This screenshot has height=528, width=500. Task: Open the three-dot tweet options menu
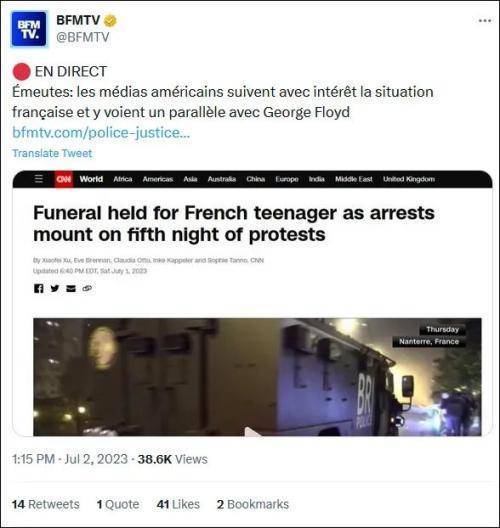pos(485,21)
